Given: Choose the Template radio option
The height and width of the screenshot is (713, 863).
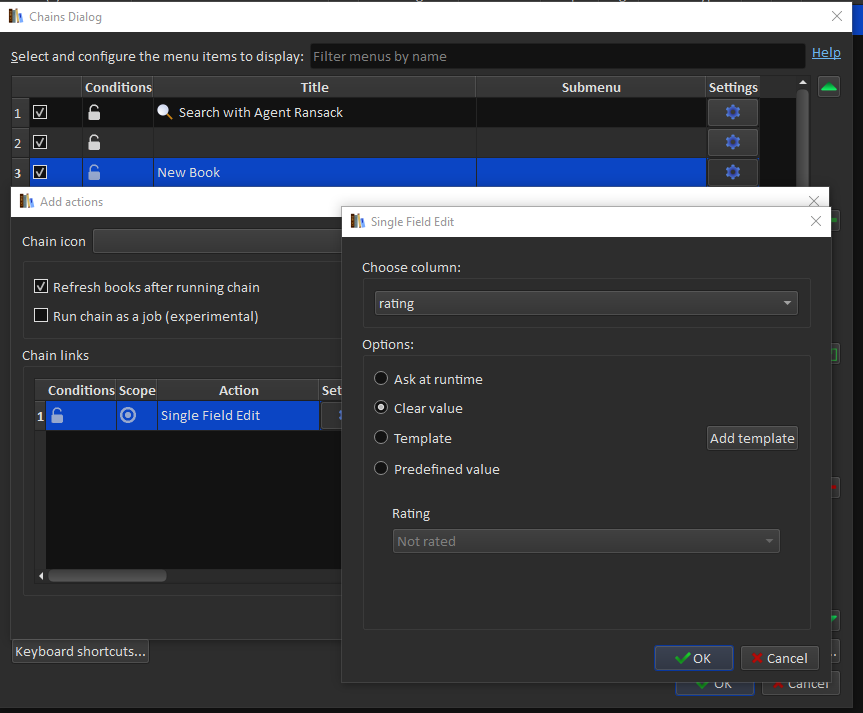Looking at the screenshot, I should pyautogui.click(x=381, y=438).
